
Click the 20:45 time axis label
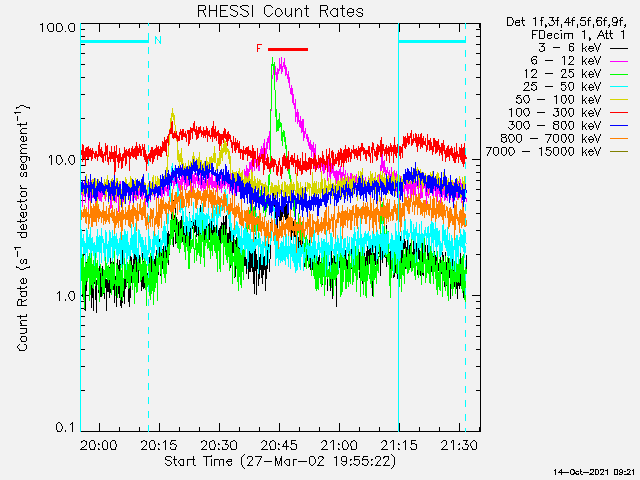[x=279, y=445]
